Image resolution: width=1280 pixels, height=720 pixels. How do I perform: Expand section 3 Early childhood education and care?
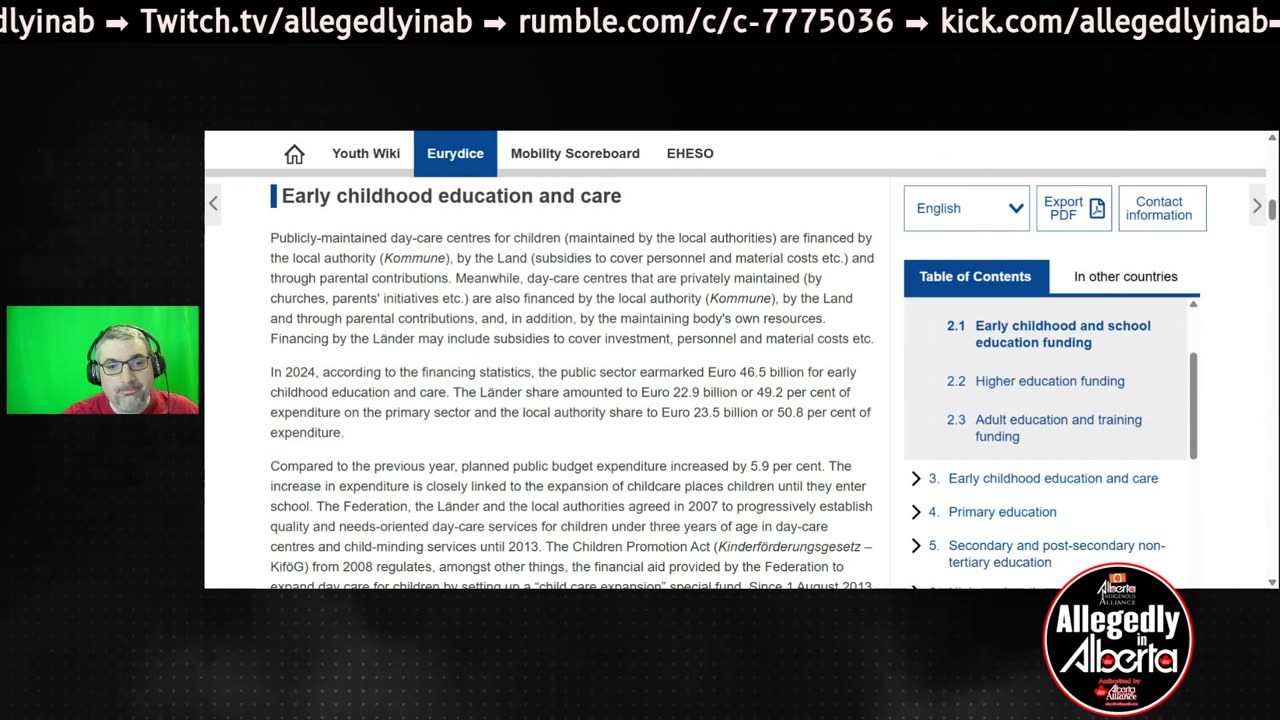point(916,479)
